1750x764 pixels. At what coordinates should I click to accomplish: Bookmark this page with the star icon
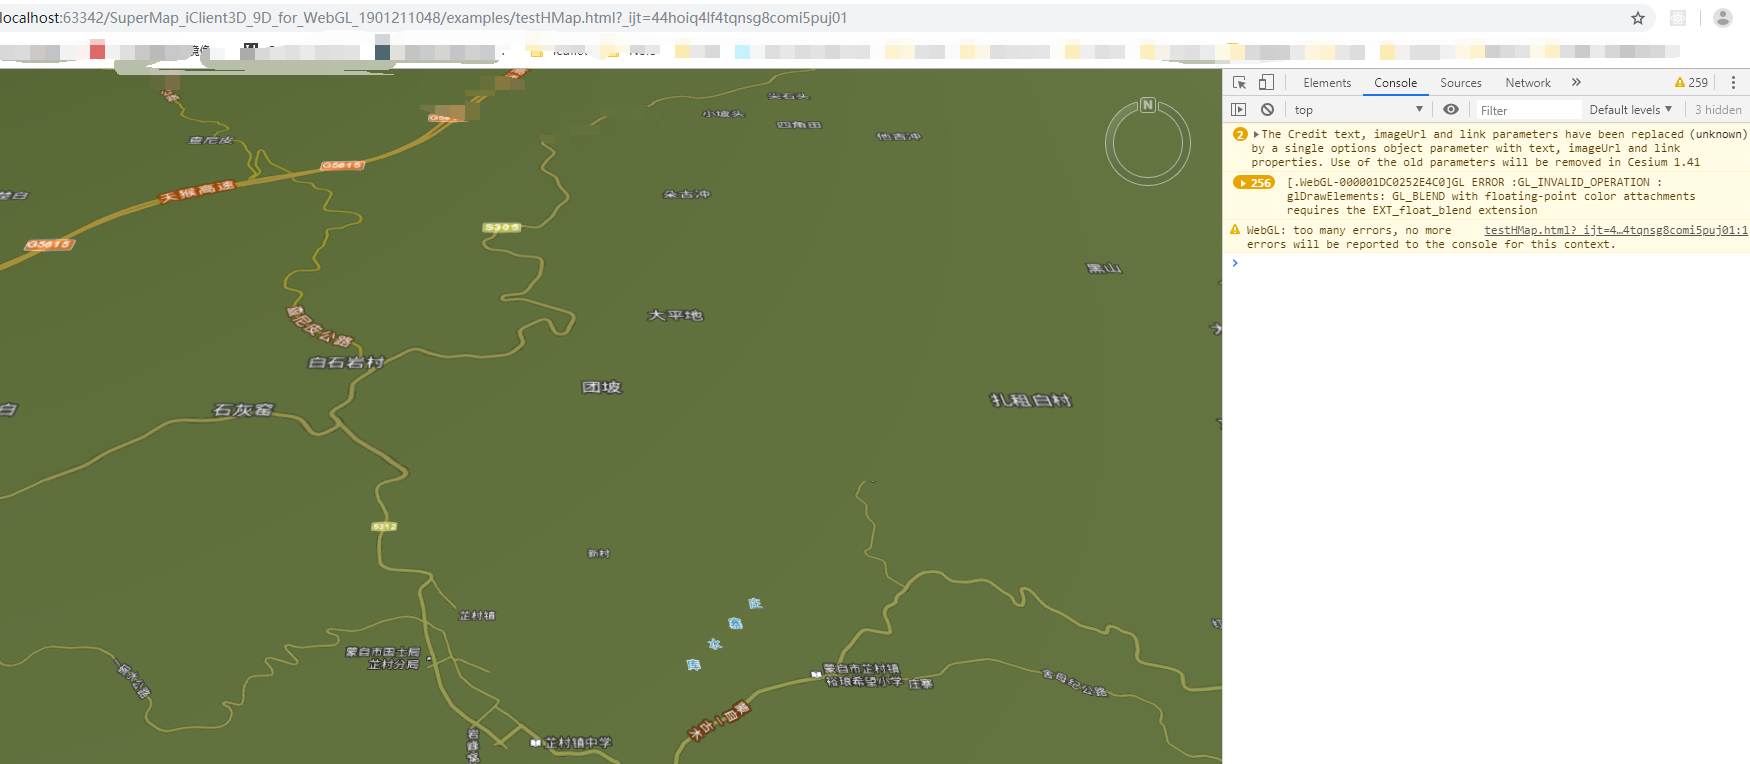point(1638,18)
